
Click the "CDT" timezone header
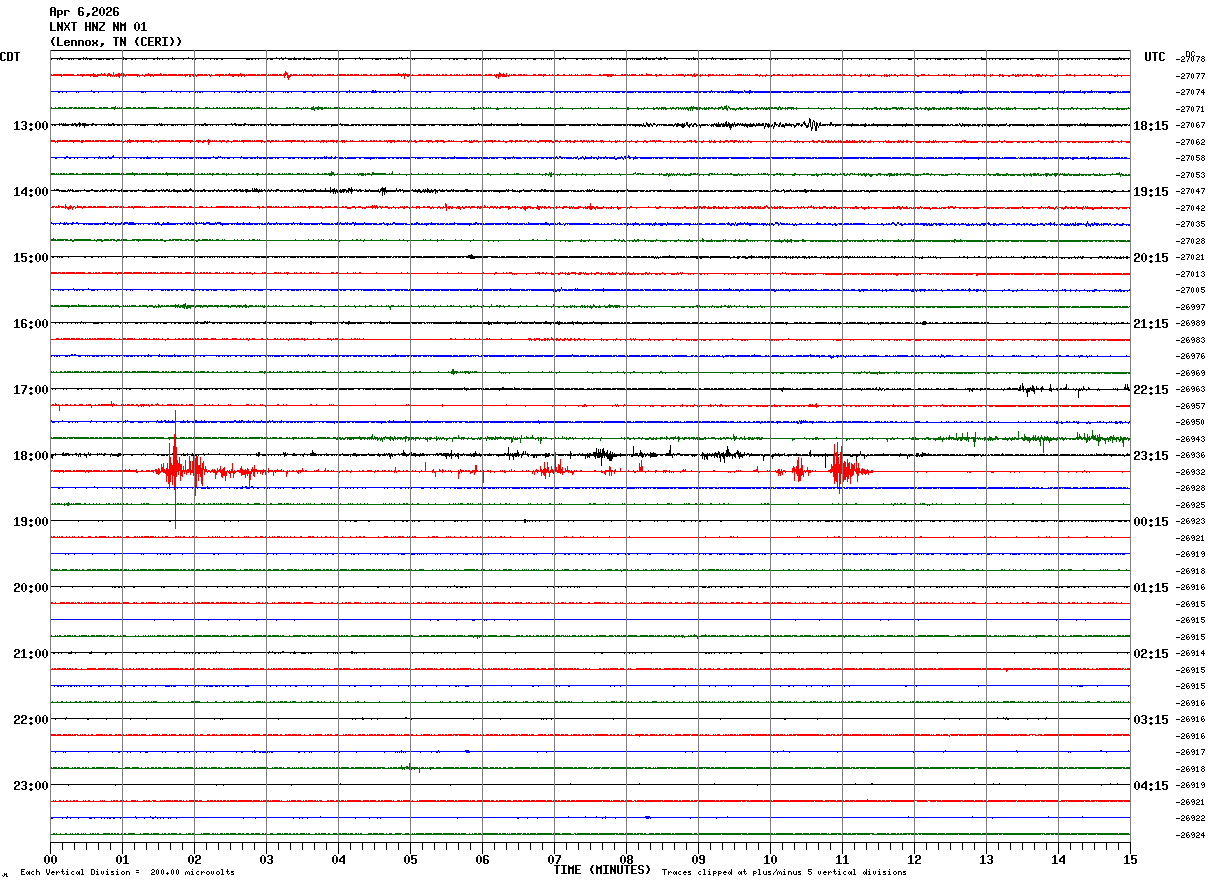10,57
